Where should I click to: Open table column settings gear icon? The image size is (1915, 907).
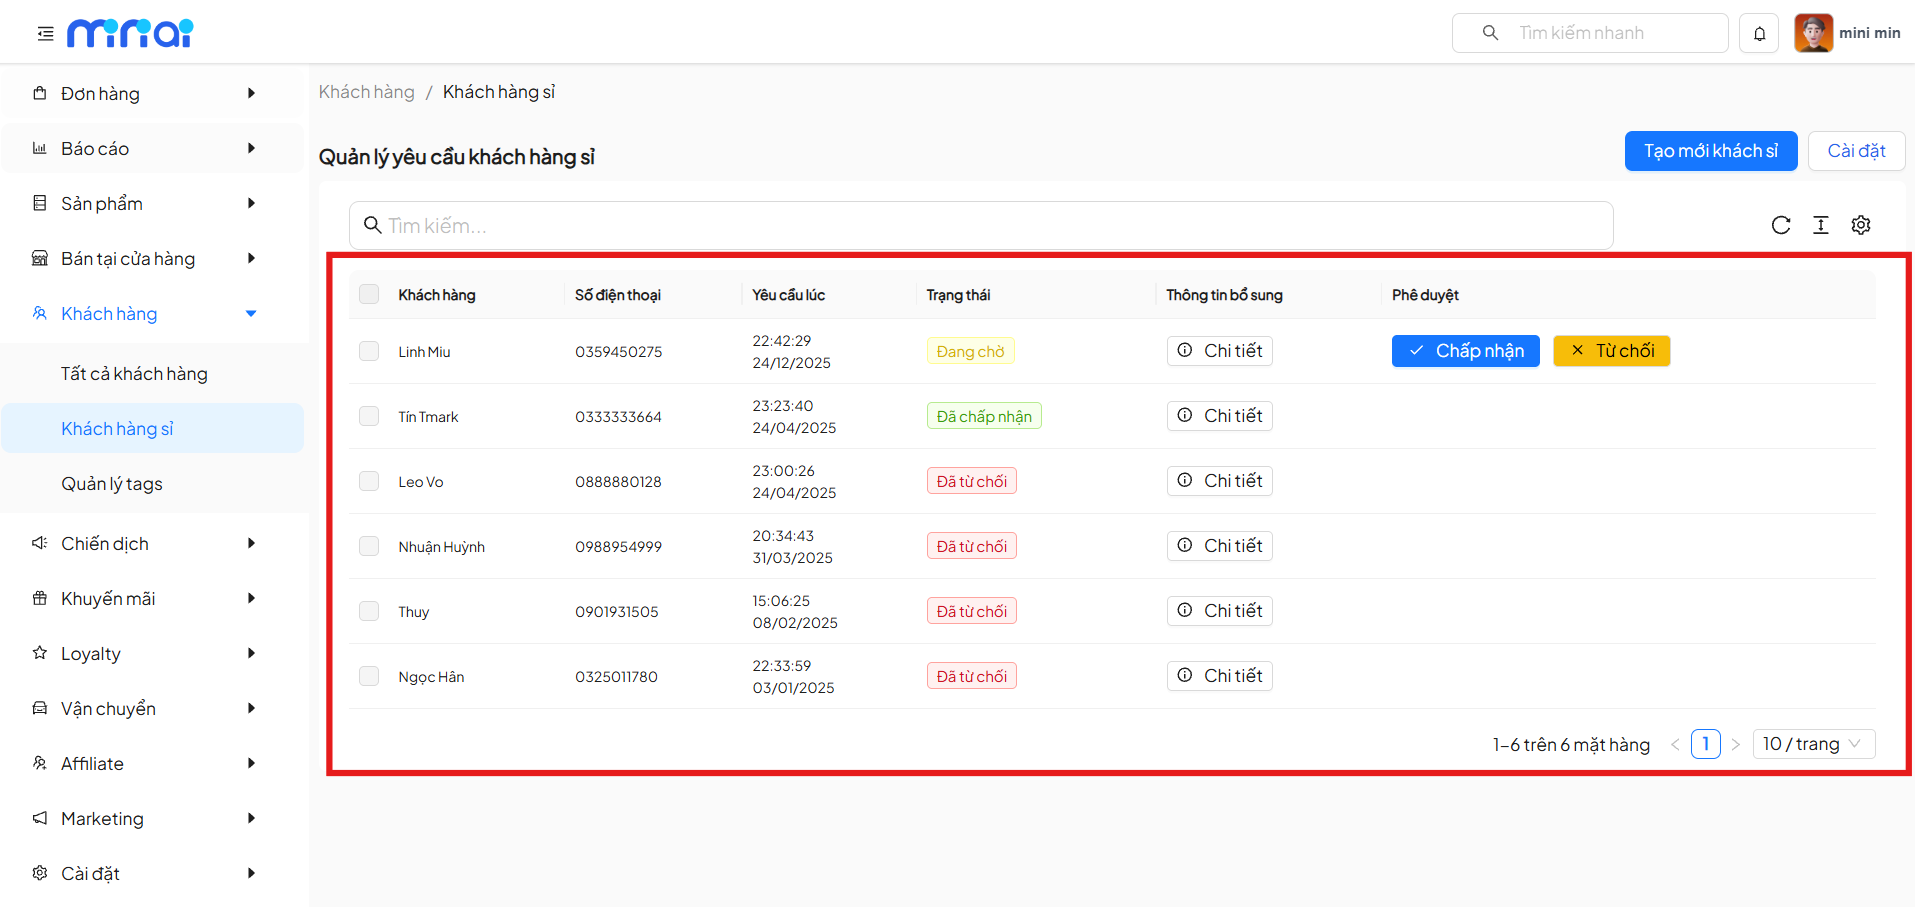tap(1860, 225)
